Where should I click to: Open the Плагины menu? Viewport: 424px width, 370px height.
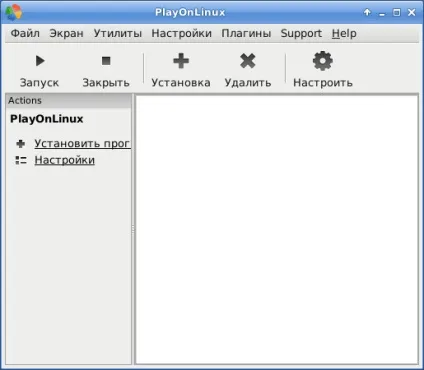pyautogui.click(x=246, y=33)
